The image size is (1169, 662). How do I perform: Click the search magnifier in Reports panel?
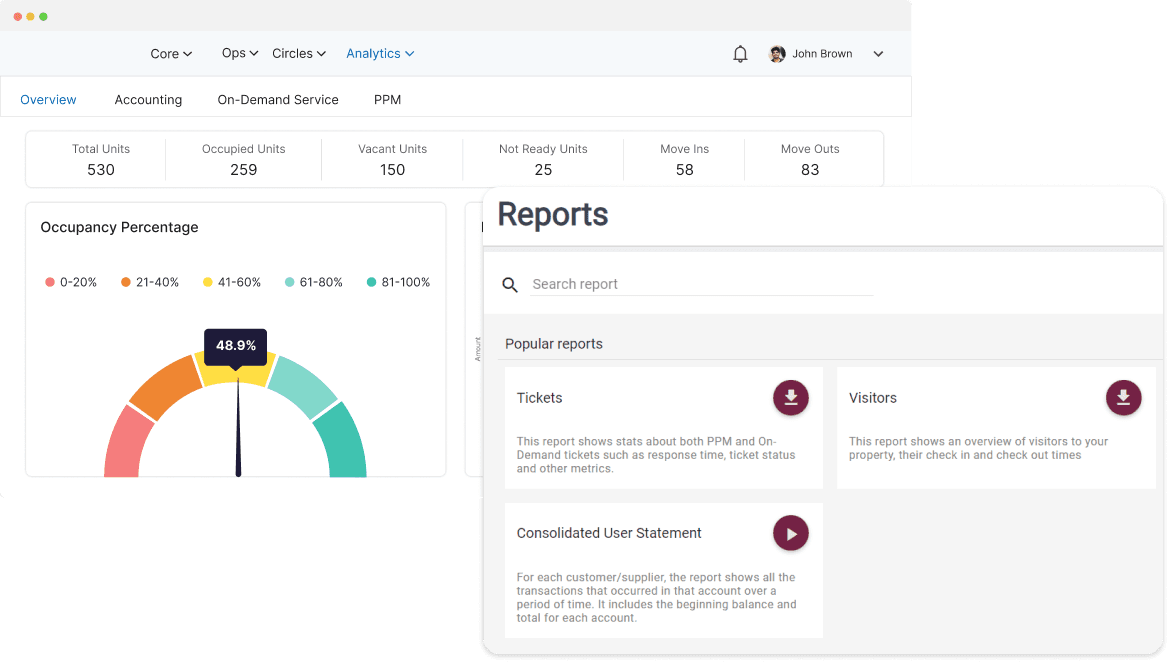(510, 285)
